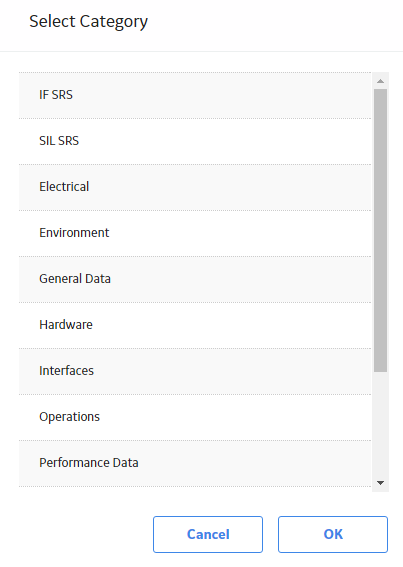Cancel the Select Category dialog
This screenshot has height=567, width=403.
pyautogui.click(x=208, y=534)
